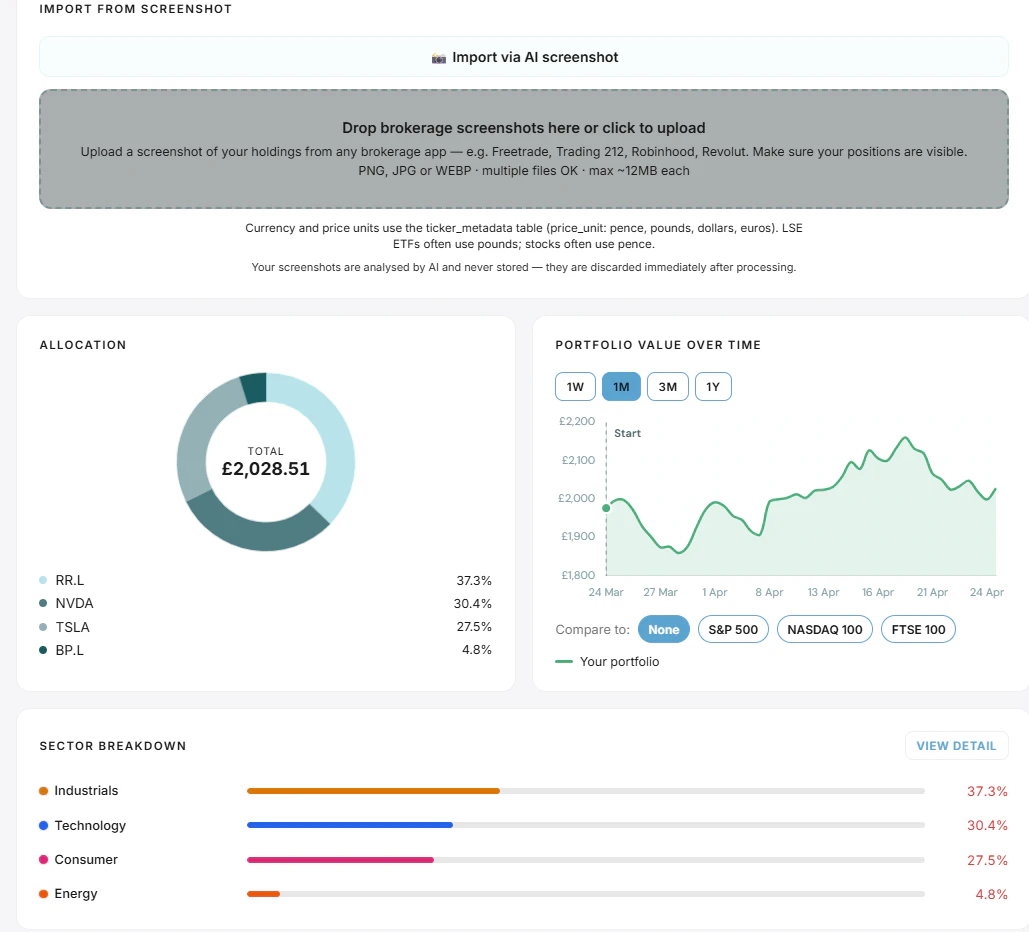This screenshot has height=932, width=1029.
Task: Click the NVDA legend dot
Action: pyautogui.click(x=43, y=603)
